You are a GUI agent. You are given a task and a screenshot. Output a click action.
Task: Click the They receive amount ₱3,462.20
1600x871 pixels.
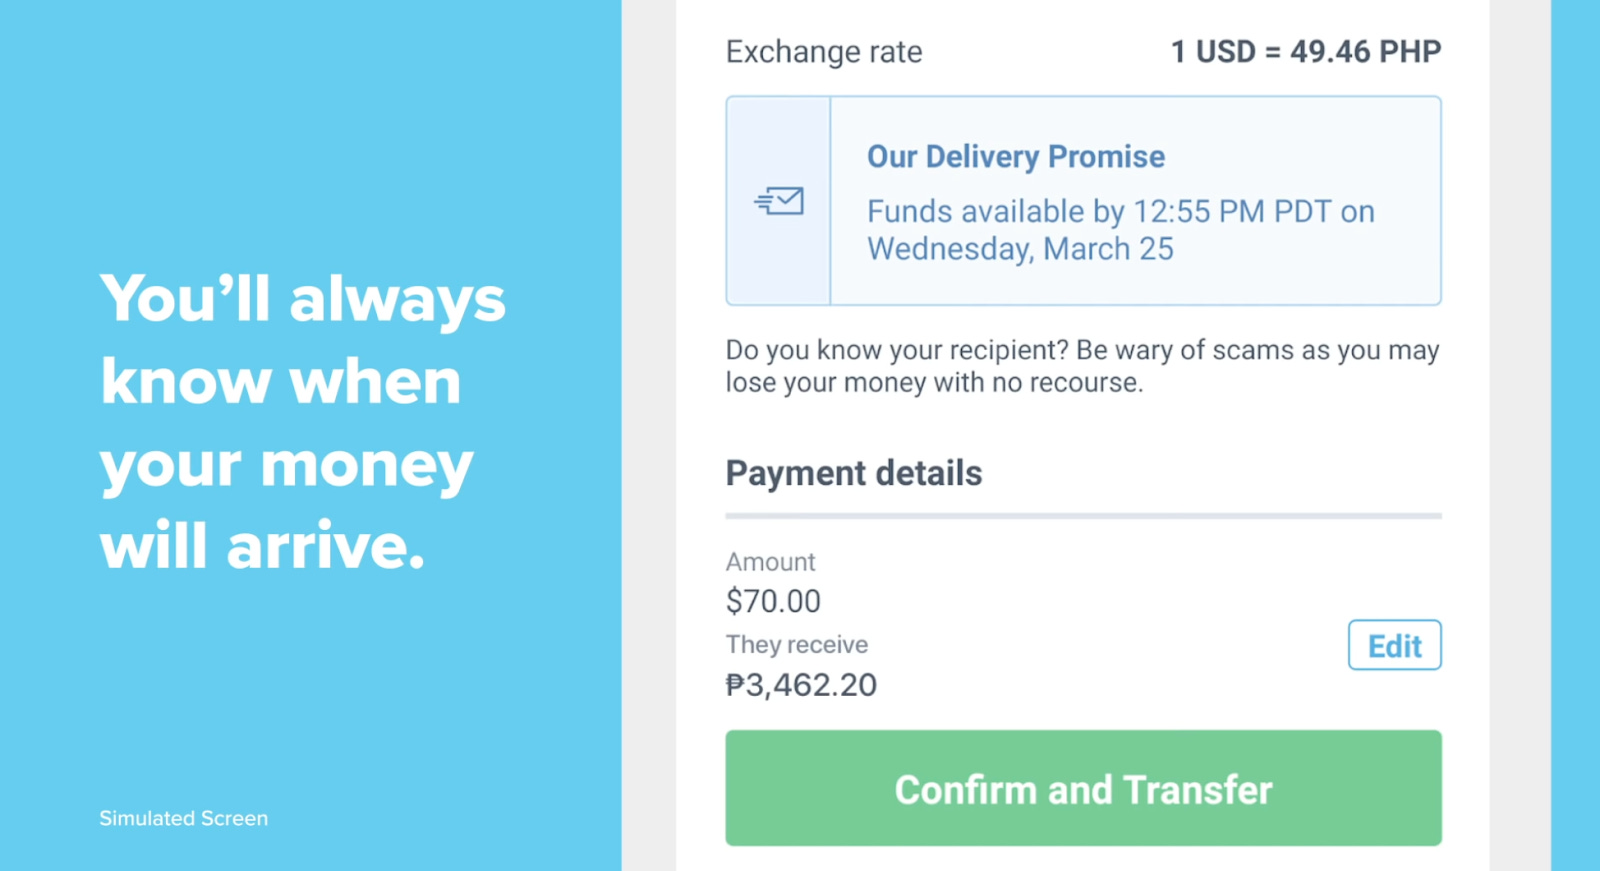click(x=800, y=684)
